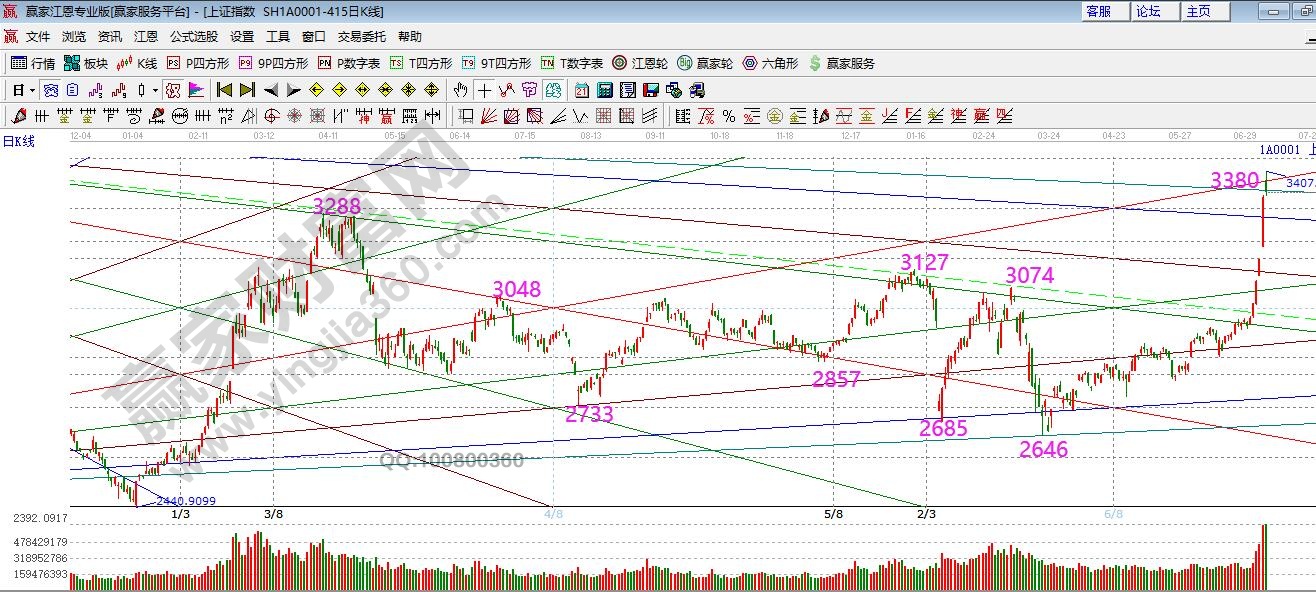Click the 赢家服务 dollar-sign button
The image size is (1316, 592).
tap(841, 63)
